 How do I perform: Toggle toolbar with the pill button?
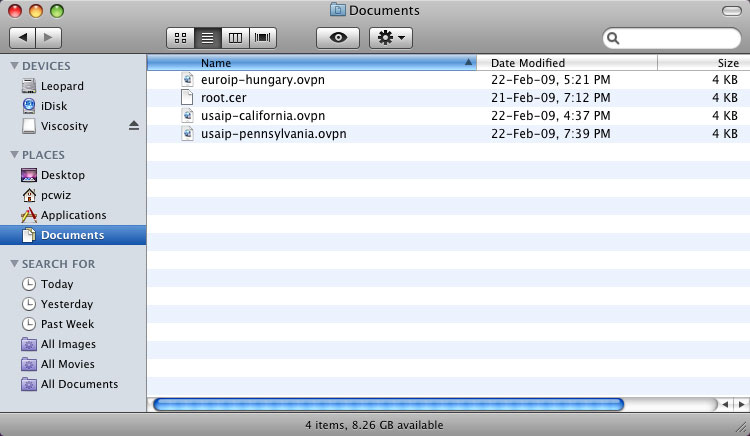click(x=731, y=11)
